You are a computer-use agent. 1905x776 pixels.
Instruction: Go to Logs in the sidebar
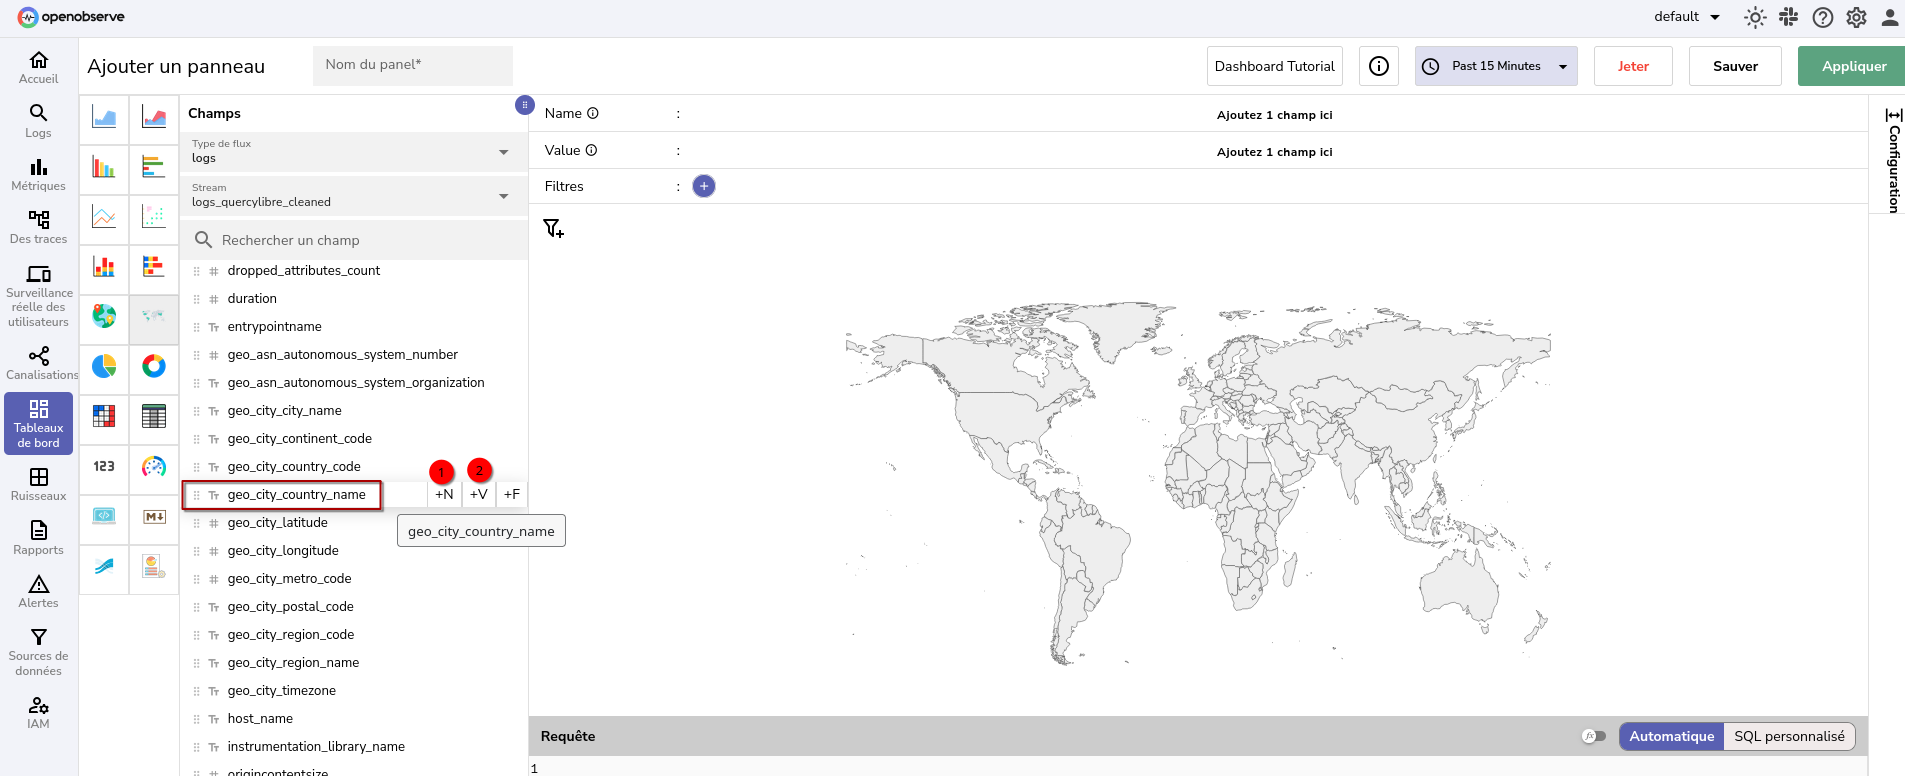pos(39,121)
